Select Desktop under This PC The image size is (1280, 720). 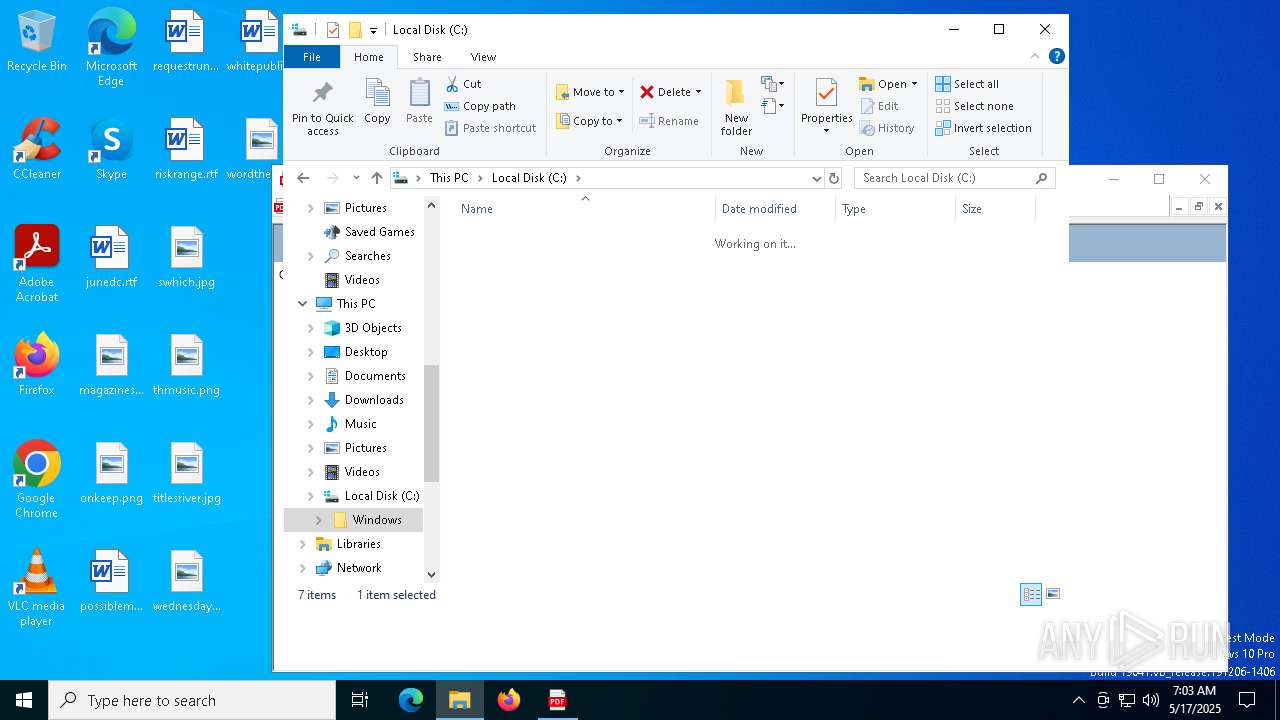pyautogui.click(x=366, y=352)
